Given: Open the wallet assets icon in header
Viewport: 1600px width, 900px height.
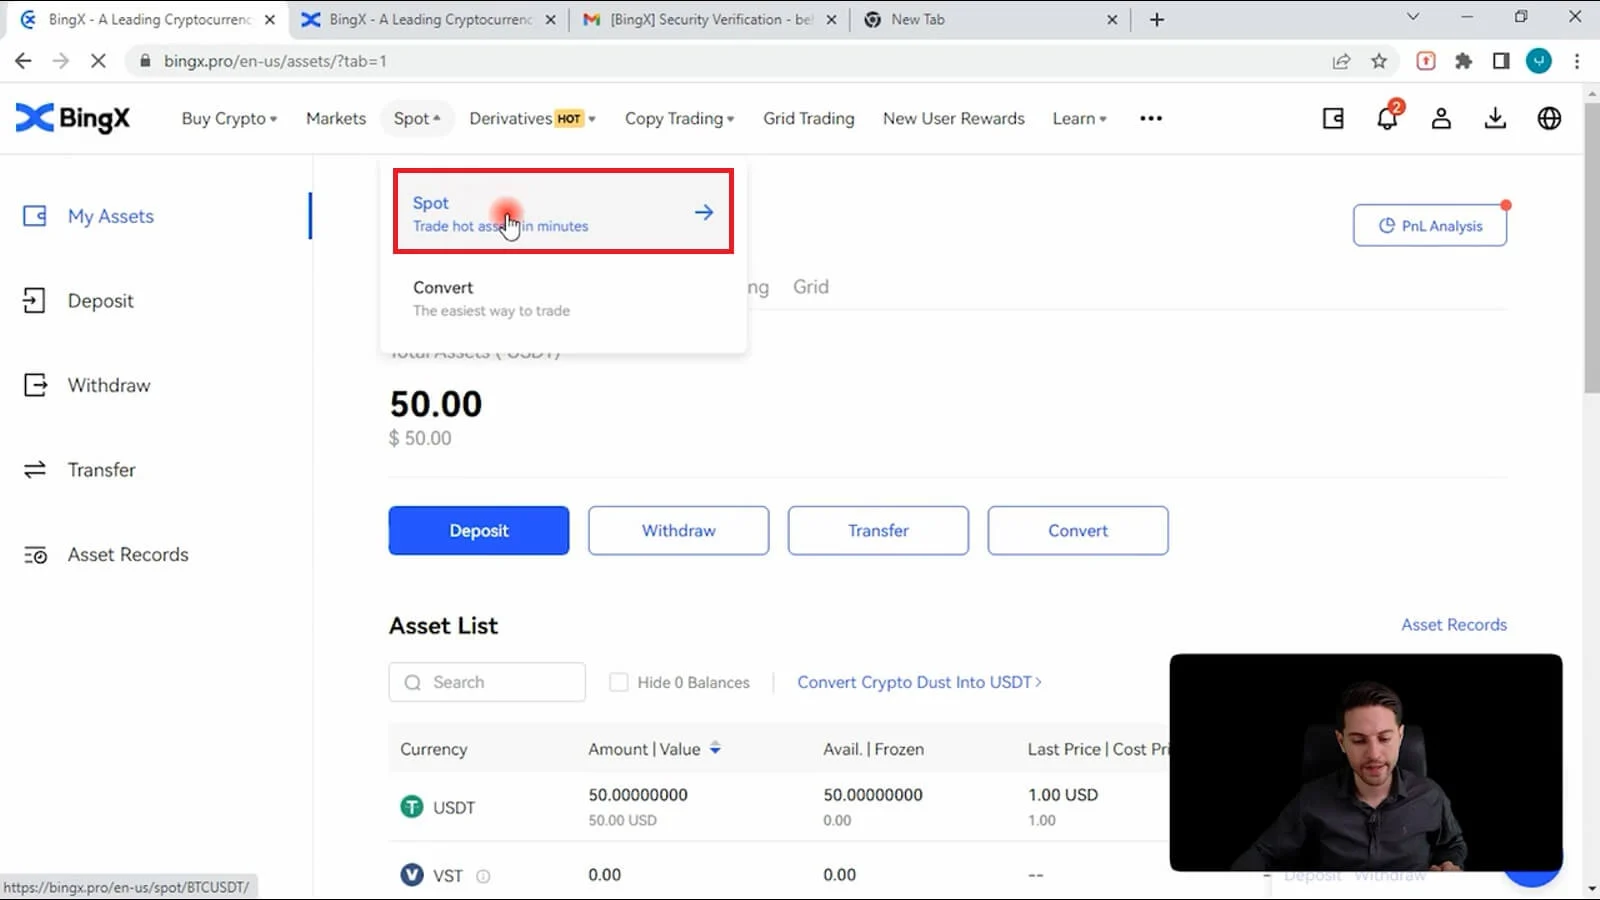Looking at the screenshot, I should pos(1333,118).
